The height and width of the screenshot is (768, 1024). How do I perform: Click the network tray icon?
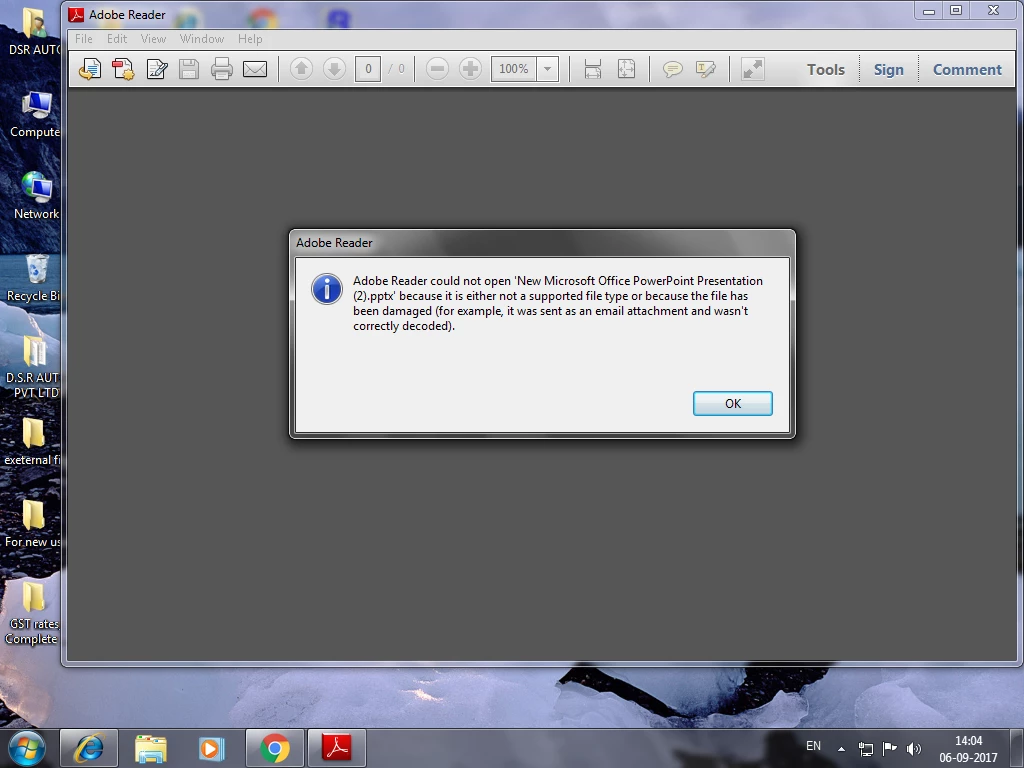(866, 749)
